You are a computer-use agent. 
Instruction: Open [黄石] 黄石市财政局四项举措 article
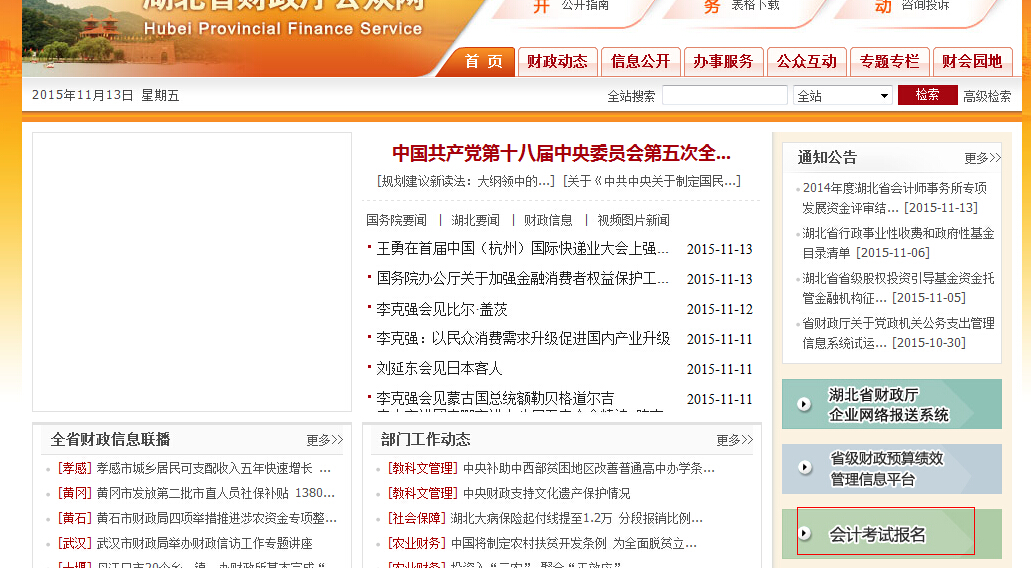pos(197,518)
